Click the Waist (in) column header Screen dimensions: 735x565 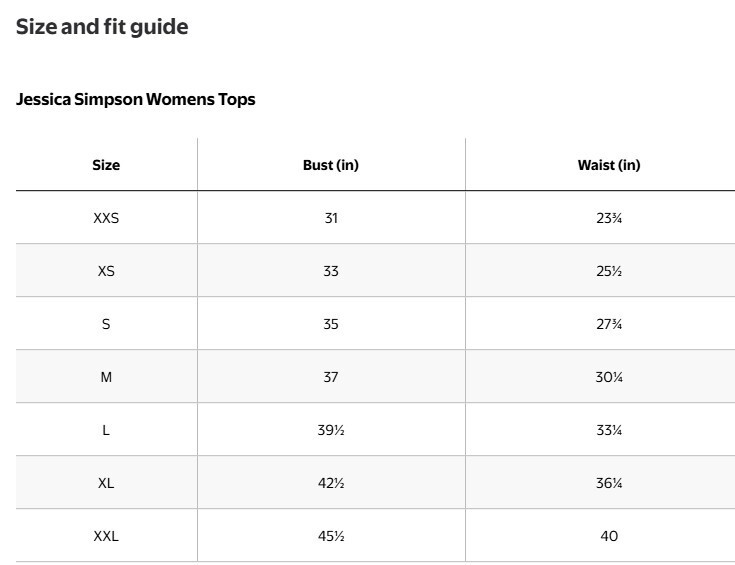pyautogui.click(x=609, y=165)
